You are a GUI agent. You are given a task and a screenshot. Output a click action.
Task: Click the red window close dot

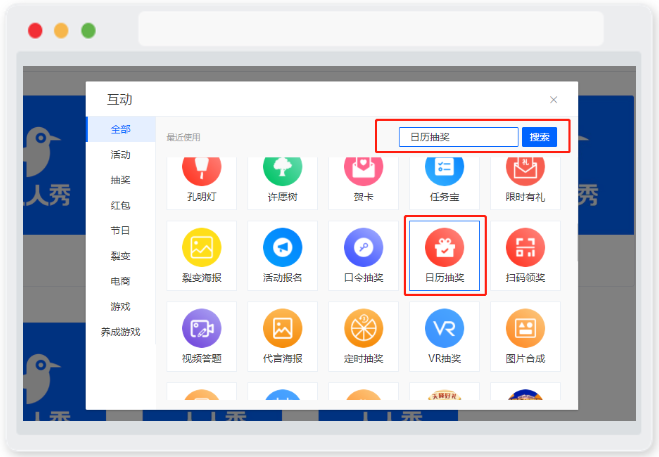(x=35, y=31)
